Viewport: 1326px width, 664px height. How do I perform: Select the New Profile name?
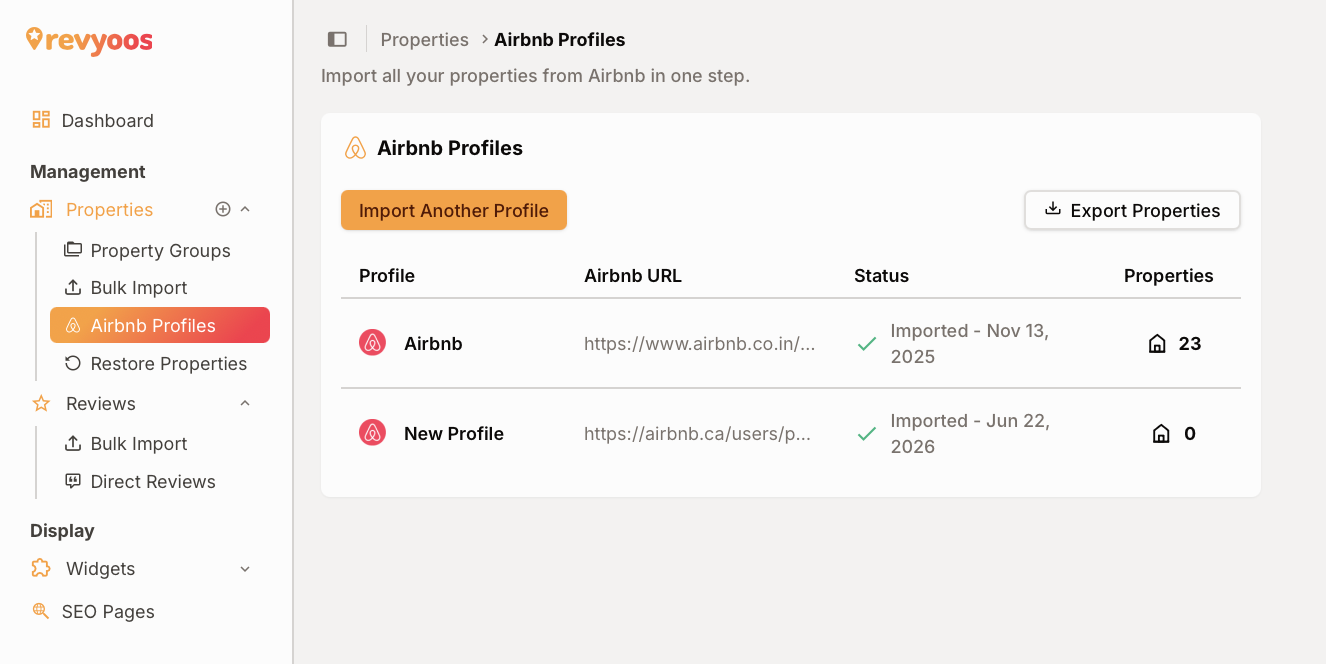pos(454,433)
